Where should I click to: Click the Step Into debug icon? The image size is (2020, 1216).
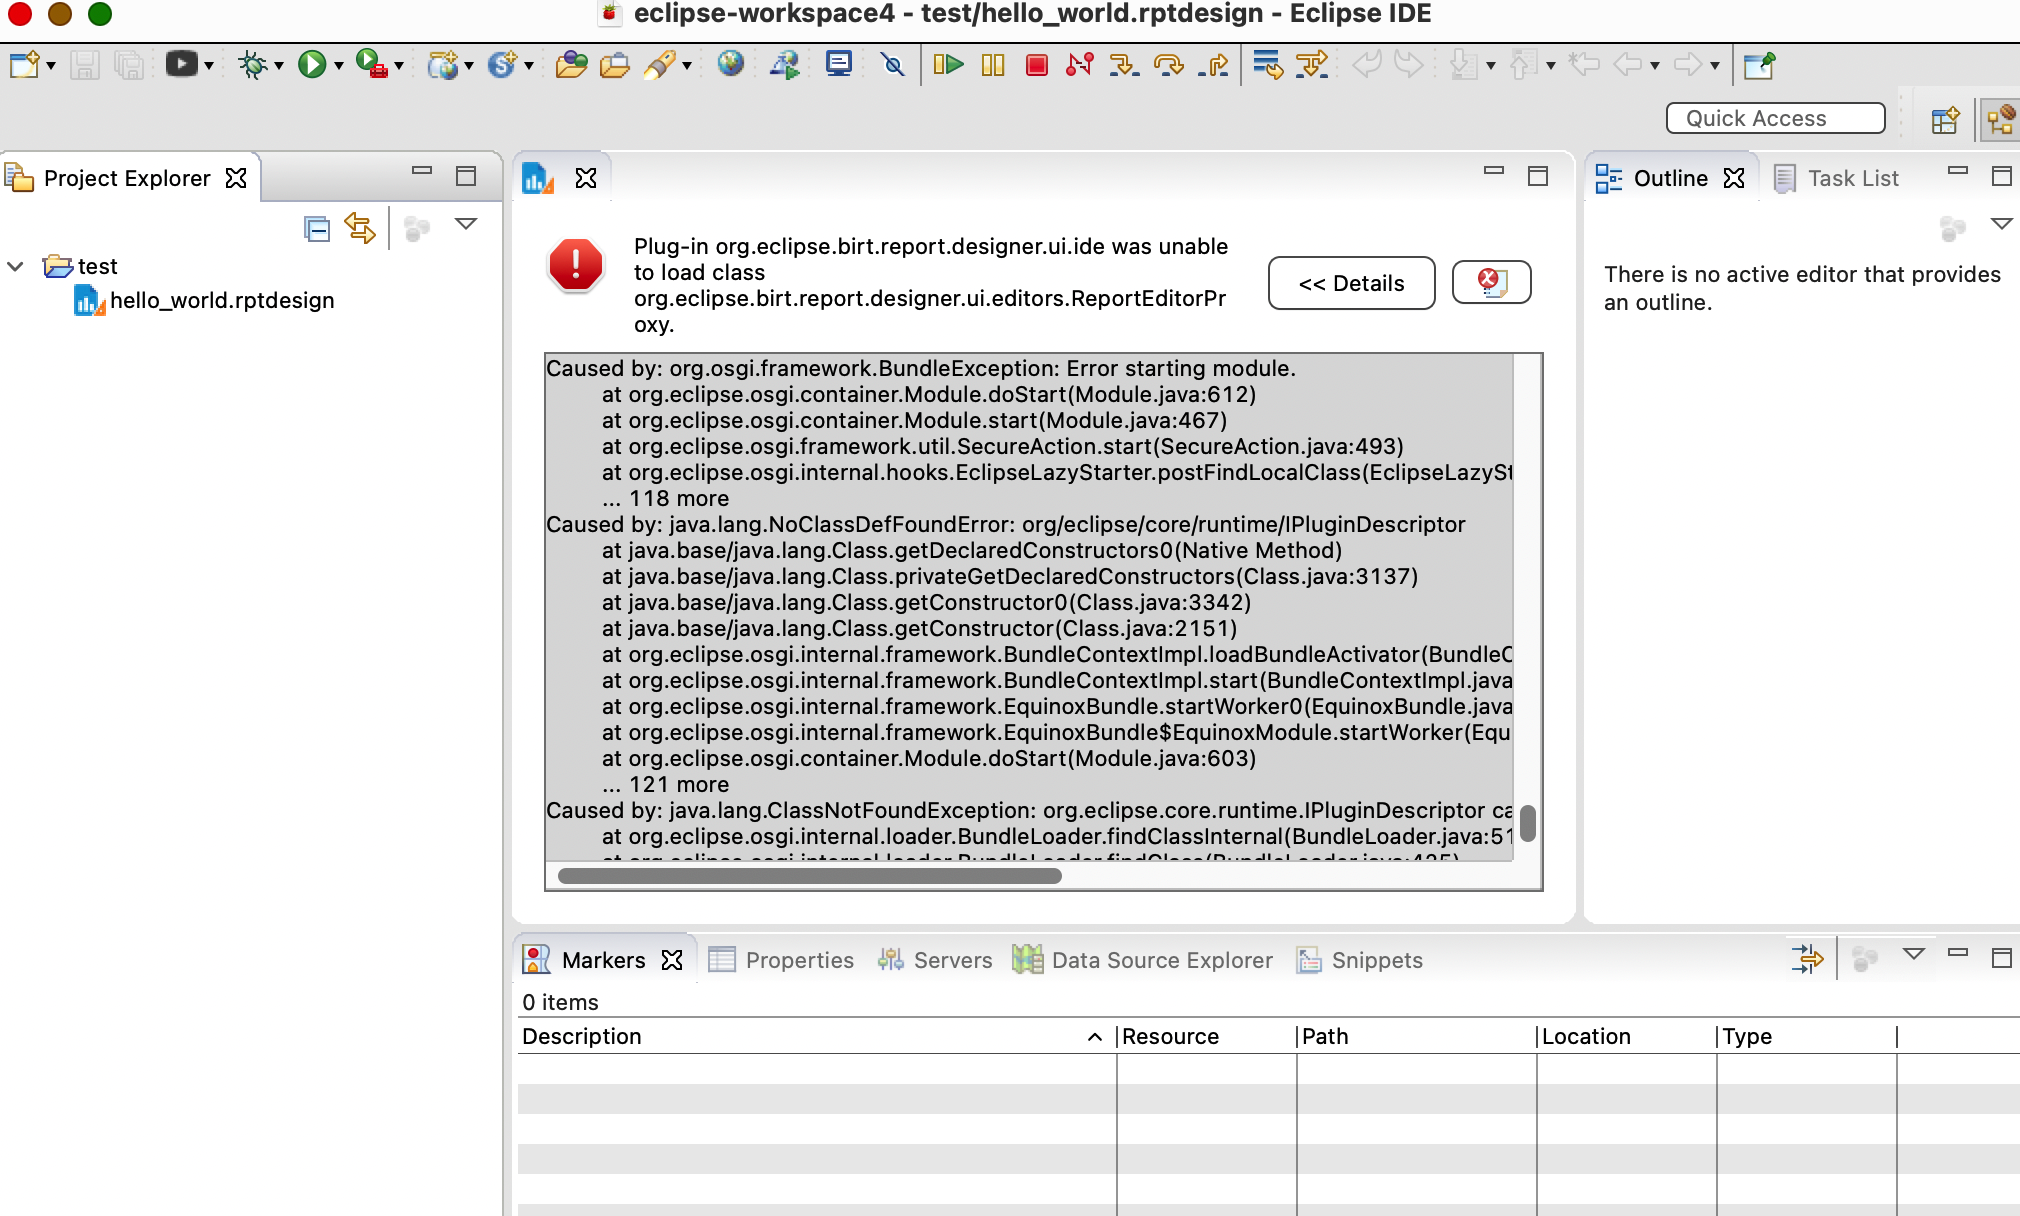1124,66
